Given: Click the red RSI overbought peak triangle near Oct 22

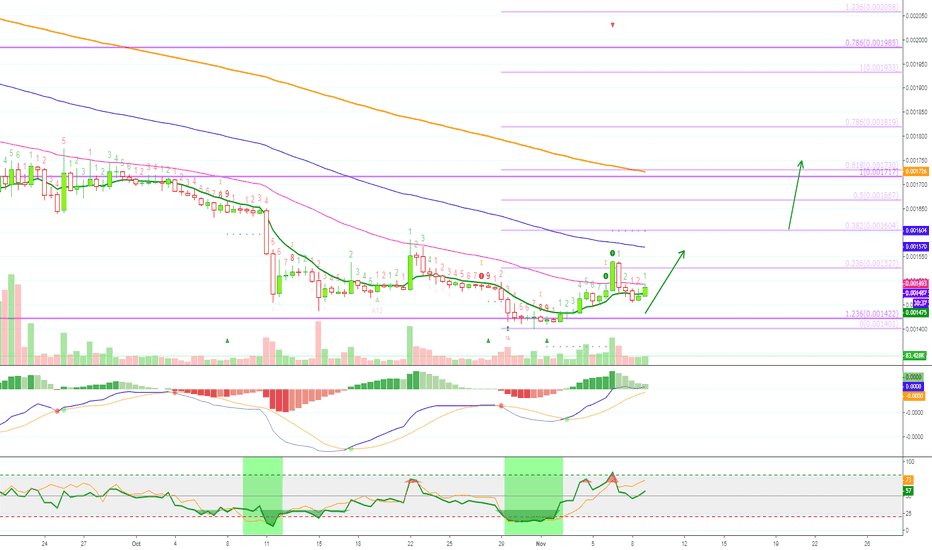Looking at the screenshot, I should (411, 480).
